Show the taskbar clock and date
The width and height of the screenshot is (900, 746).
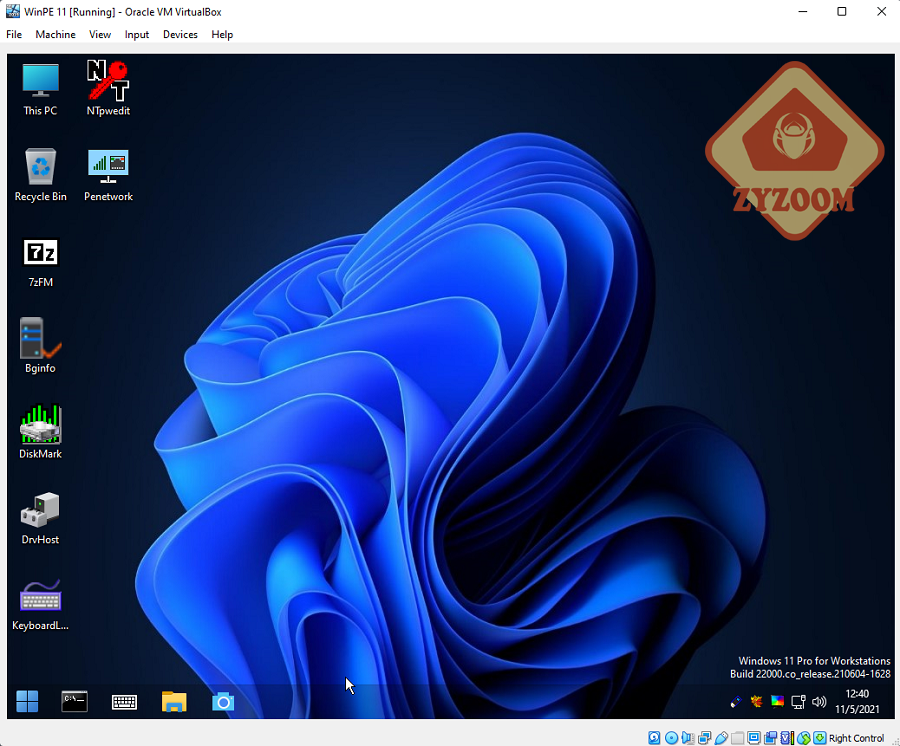click(x=857, y=701)
